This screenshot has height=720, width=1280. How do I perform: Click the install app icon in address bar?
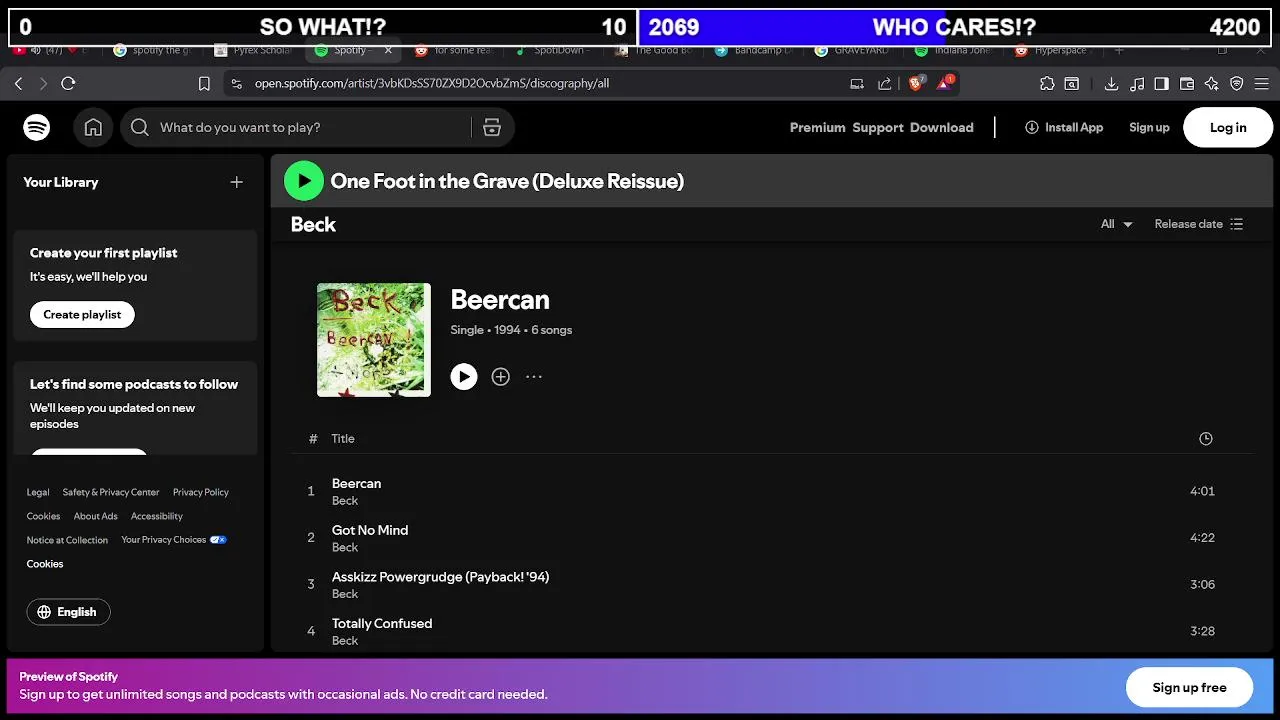click(857, 84)
